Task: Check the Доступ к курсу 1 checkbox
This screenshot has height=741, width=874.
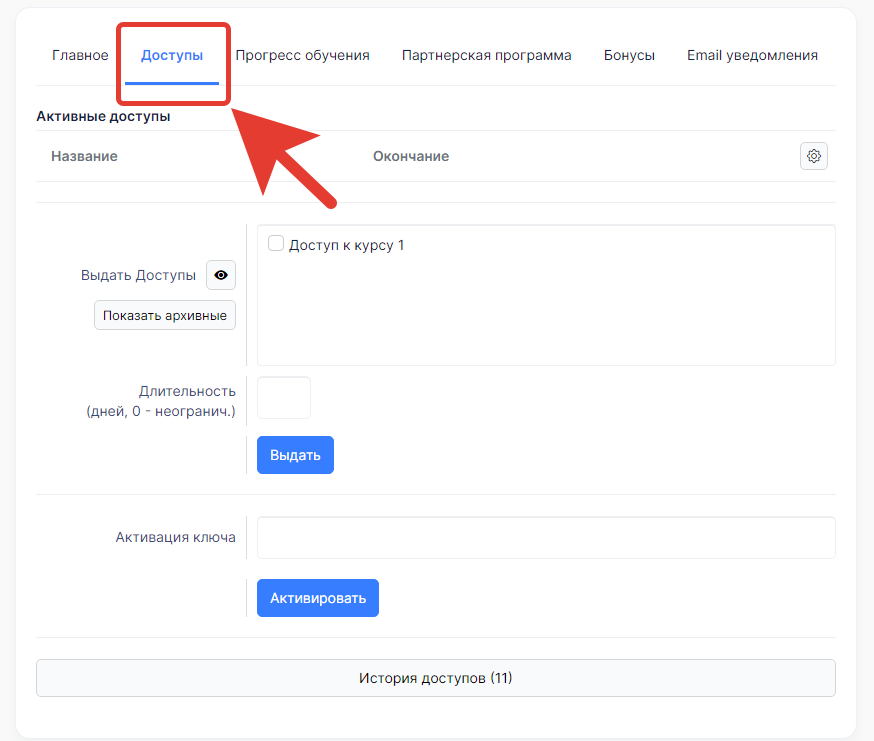Action: point(277,244)
